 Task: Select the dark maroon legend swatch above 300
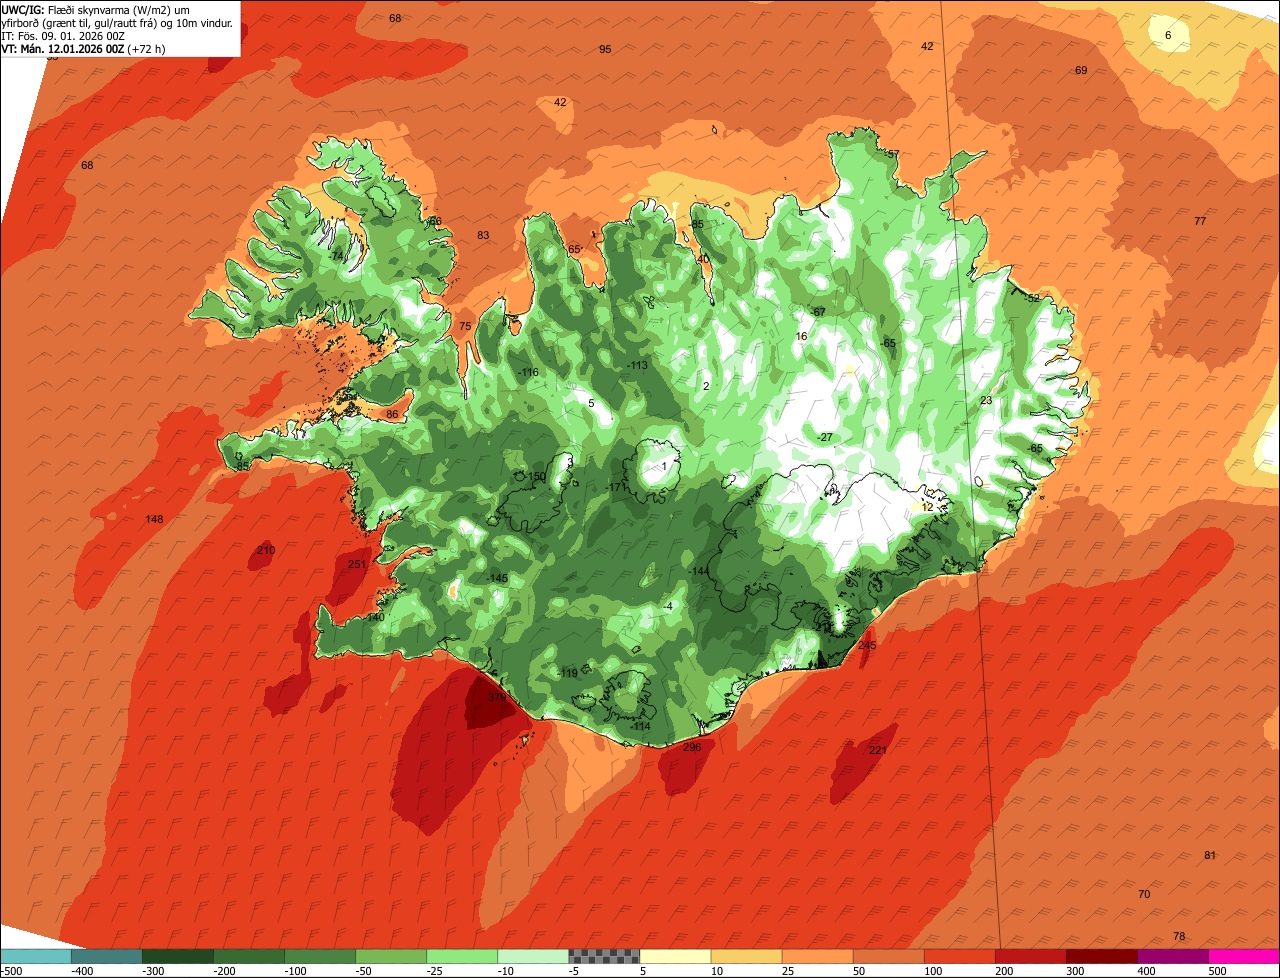click(1102, 955)
